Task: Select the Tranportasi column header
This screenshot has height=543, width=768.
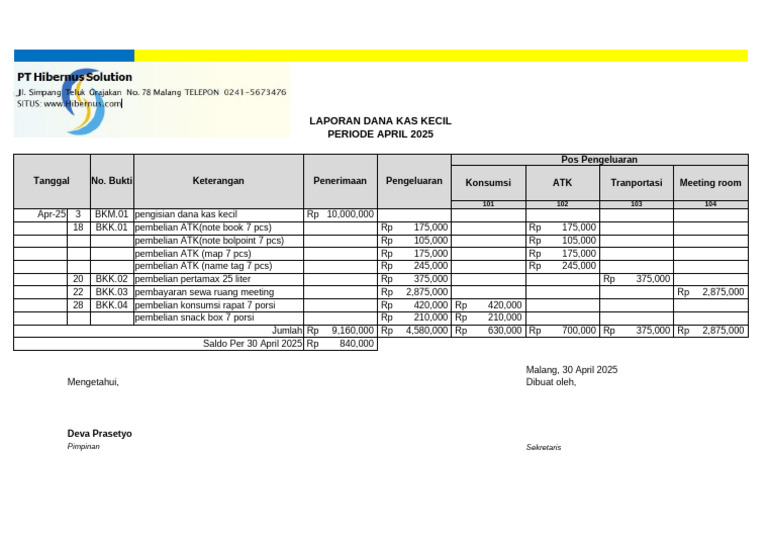Action: [636, 183]
